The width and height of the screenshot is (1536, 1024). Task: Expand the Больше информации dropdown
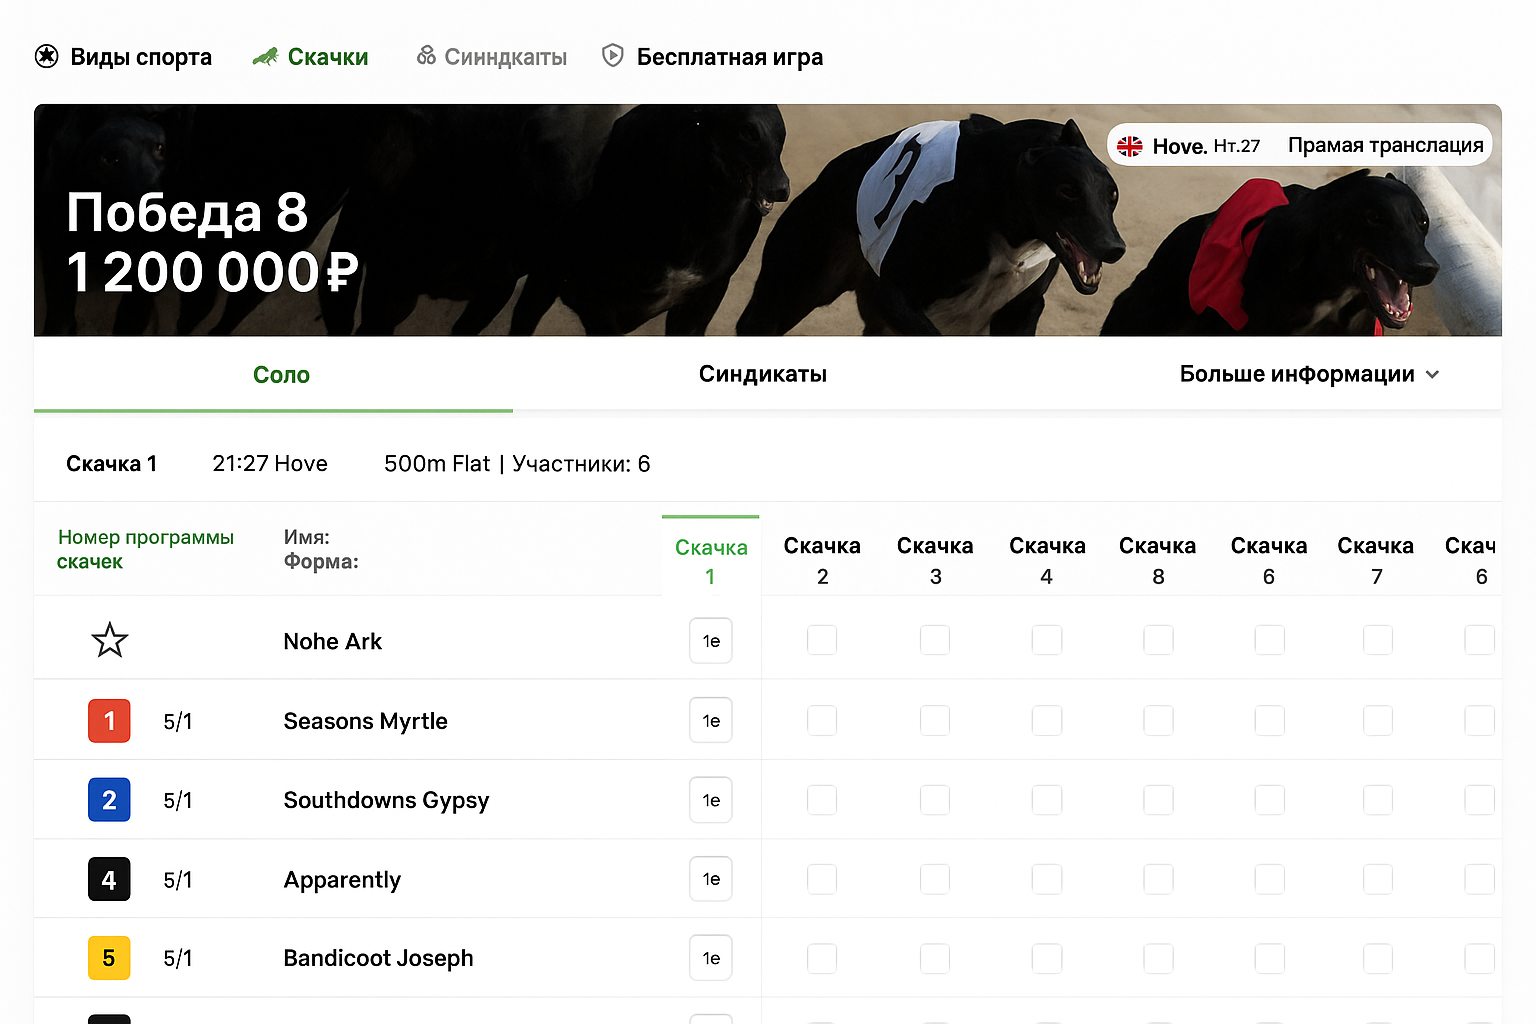(1297, 374)
